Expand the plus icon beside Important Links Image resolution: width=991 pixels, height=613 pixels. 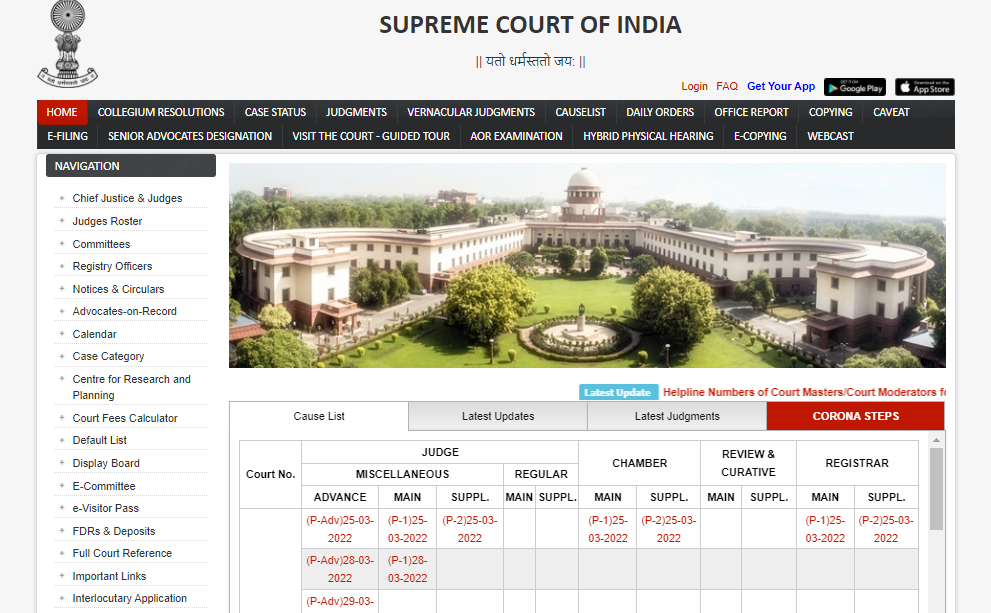click(62, 576)
